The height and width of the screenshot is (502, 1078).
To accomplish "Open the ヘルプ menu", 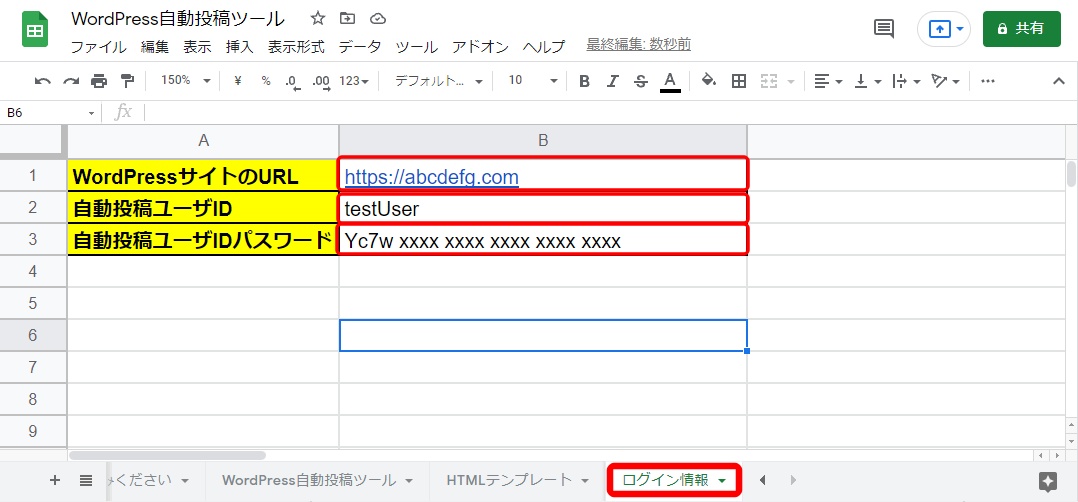I will 543,47.
